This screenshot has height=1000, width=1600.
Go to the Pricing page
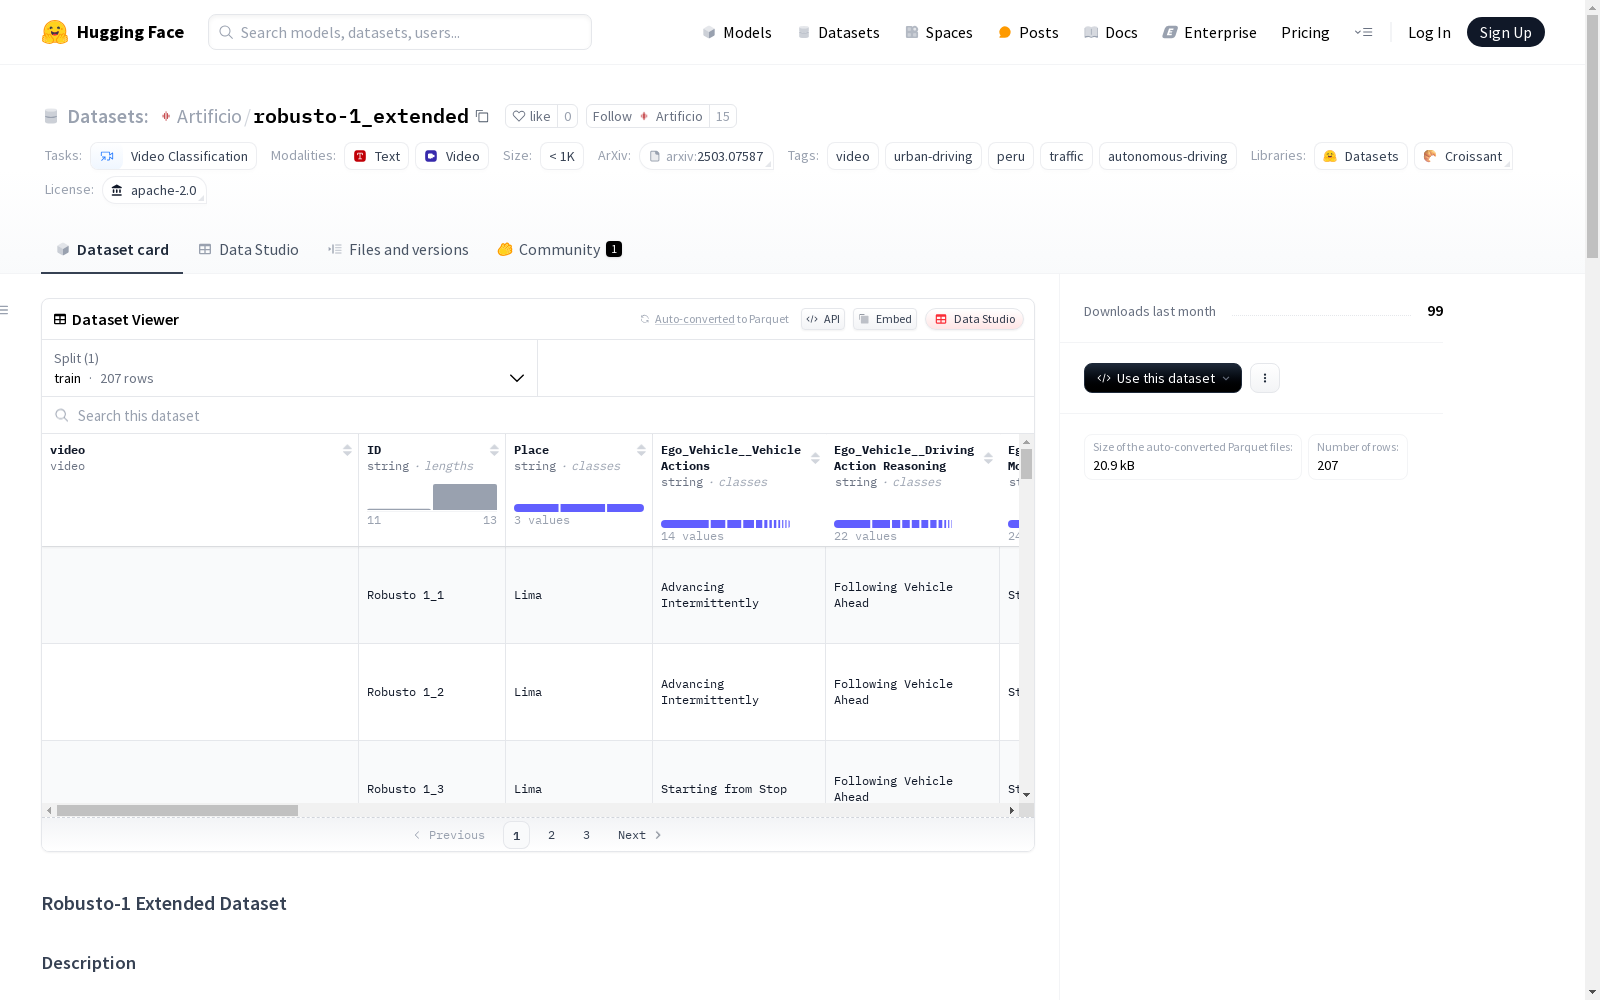click(1305, 32)
